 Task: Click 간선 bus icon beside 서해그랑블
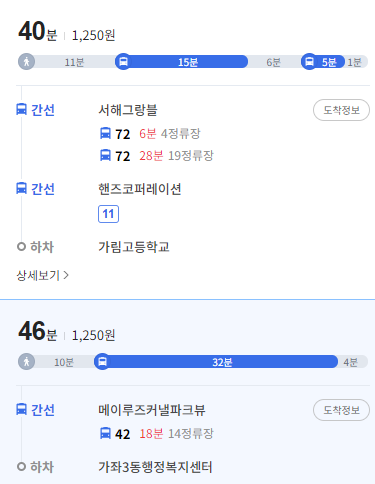(x=21, y=109)
